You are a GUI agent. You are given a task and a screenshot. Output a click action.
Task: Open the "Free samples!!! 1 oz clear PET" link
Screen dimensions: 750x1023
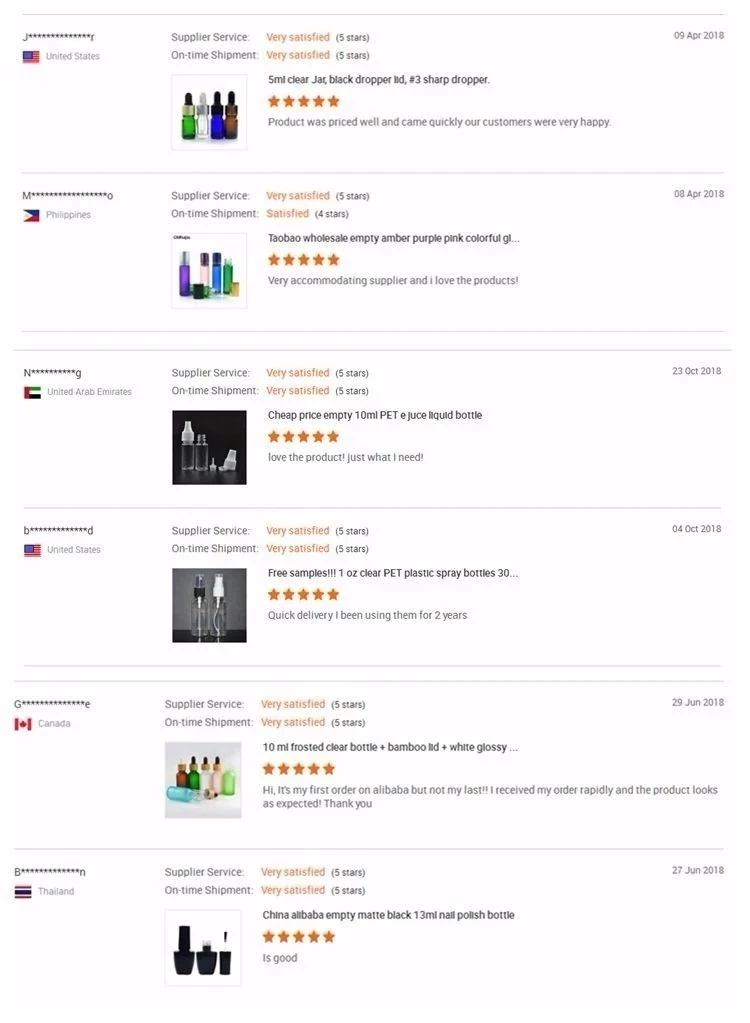coord(392,573)
